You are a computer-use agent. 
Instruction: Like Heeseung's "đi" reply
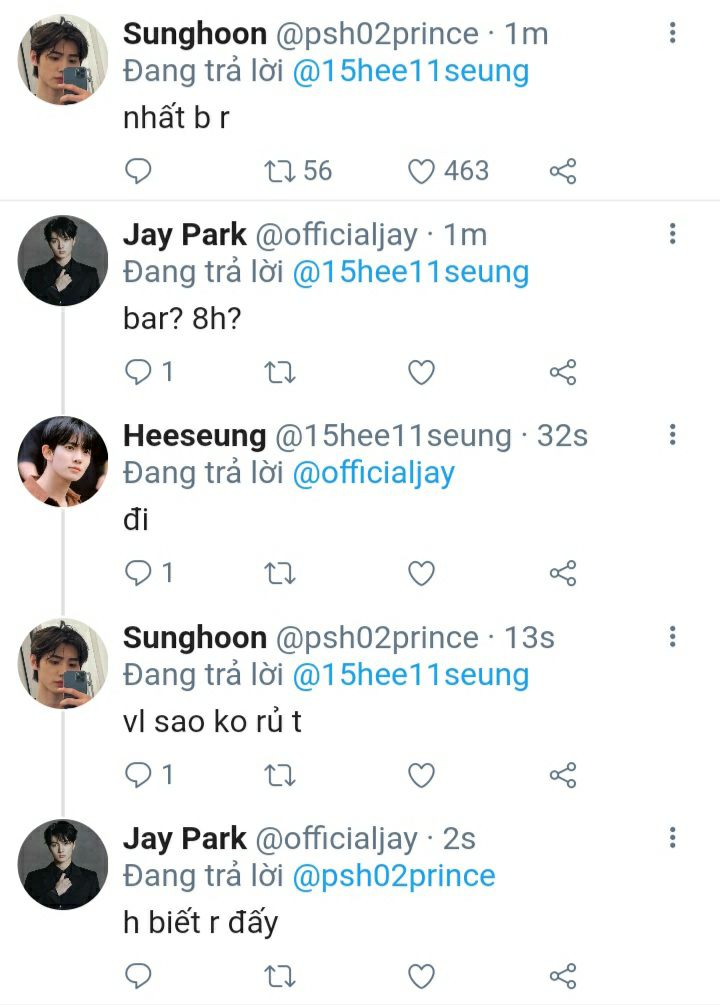tap(422, 573)
